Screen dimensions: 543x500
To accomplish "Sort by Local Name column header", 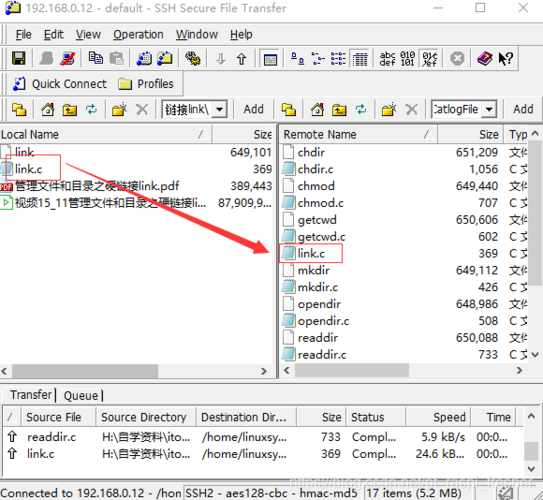I will 105,134.
